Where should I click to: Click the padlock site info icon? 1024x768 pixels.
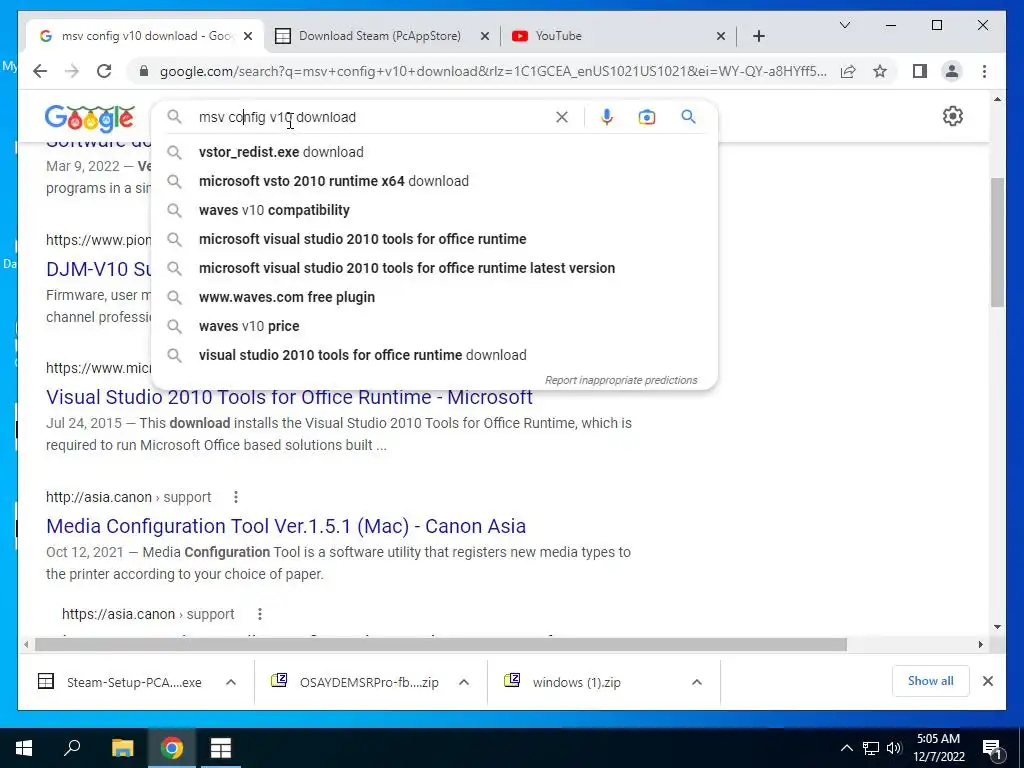144,71
